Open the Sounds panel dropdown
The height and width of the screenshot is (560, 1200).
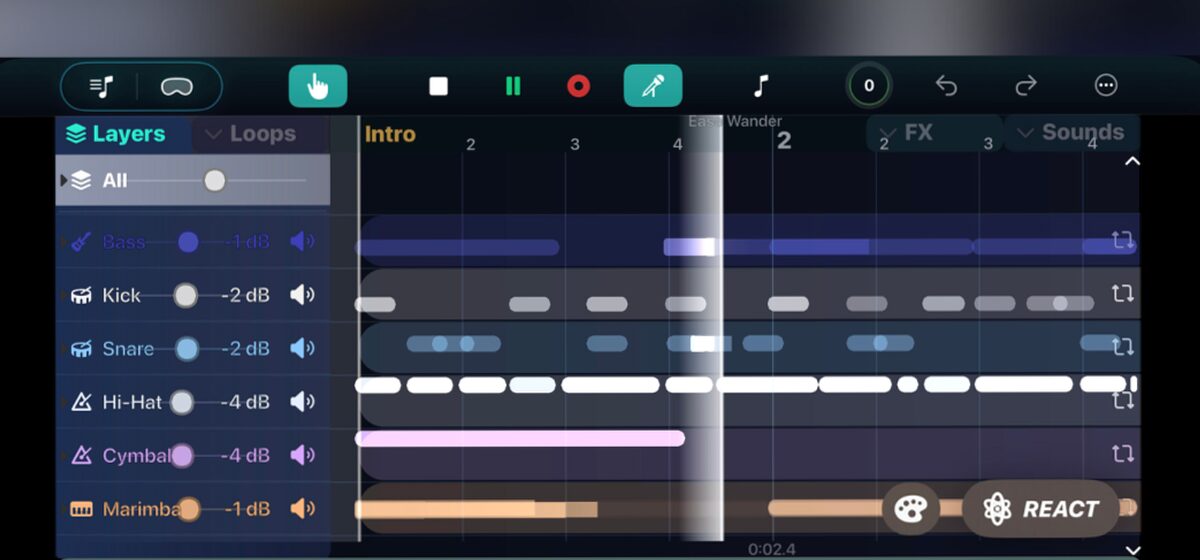[1070, 132]
